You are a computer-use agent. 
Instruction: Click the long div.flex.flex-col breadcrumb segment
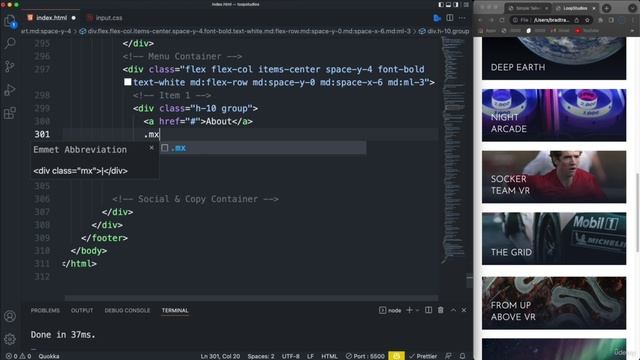[x=245, y=31]
